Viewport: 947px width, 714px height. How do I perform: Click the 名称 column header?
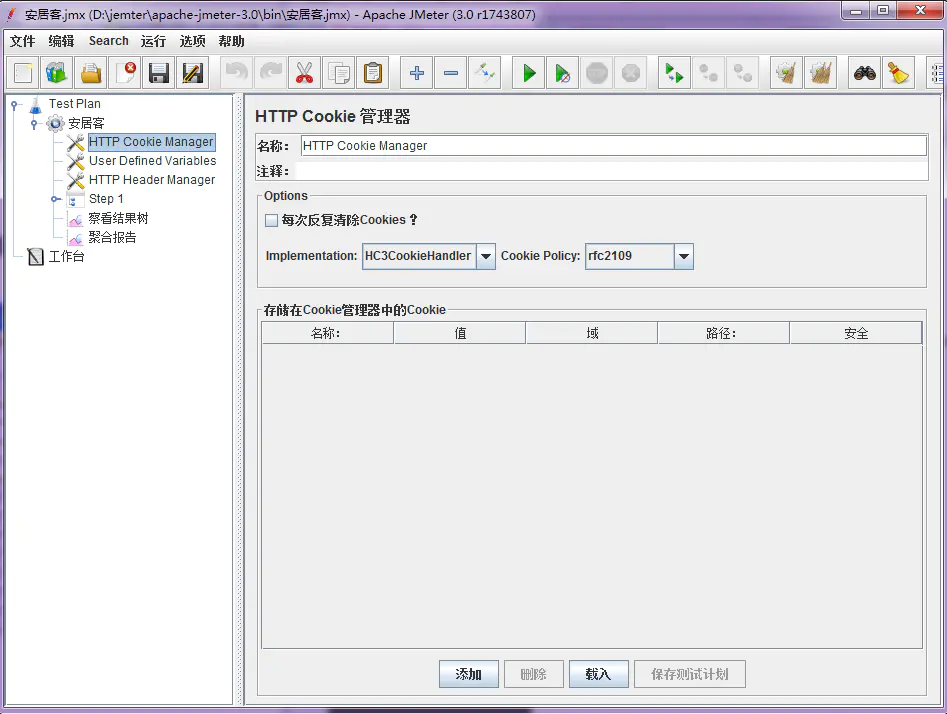[327, 333]
